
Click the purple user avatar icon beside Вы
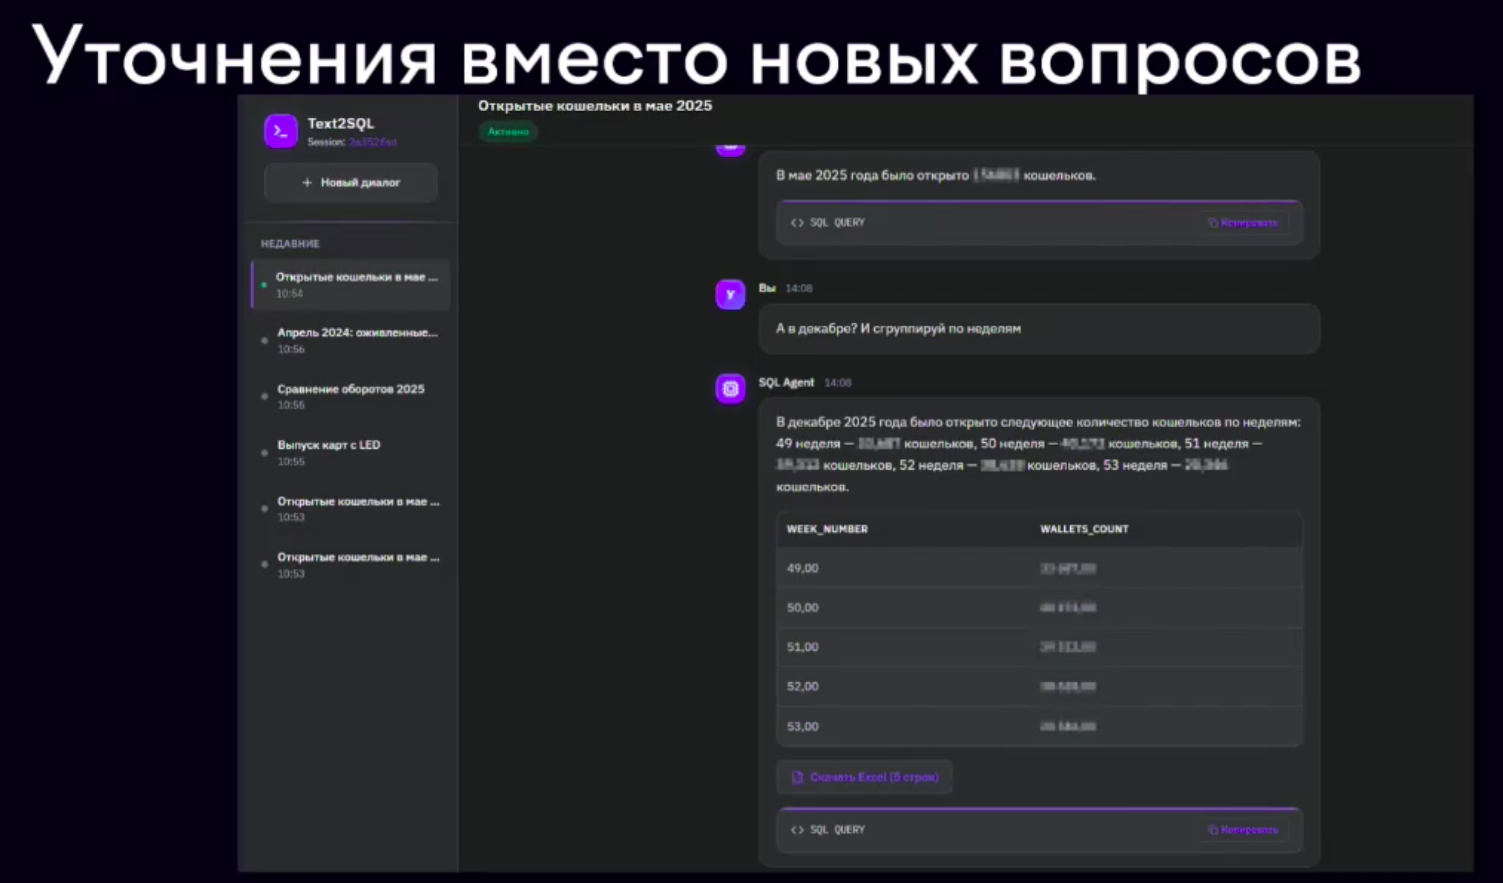point(730,294)
